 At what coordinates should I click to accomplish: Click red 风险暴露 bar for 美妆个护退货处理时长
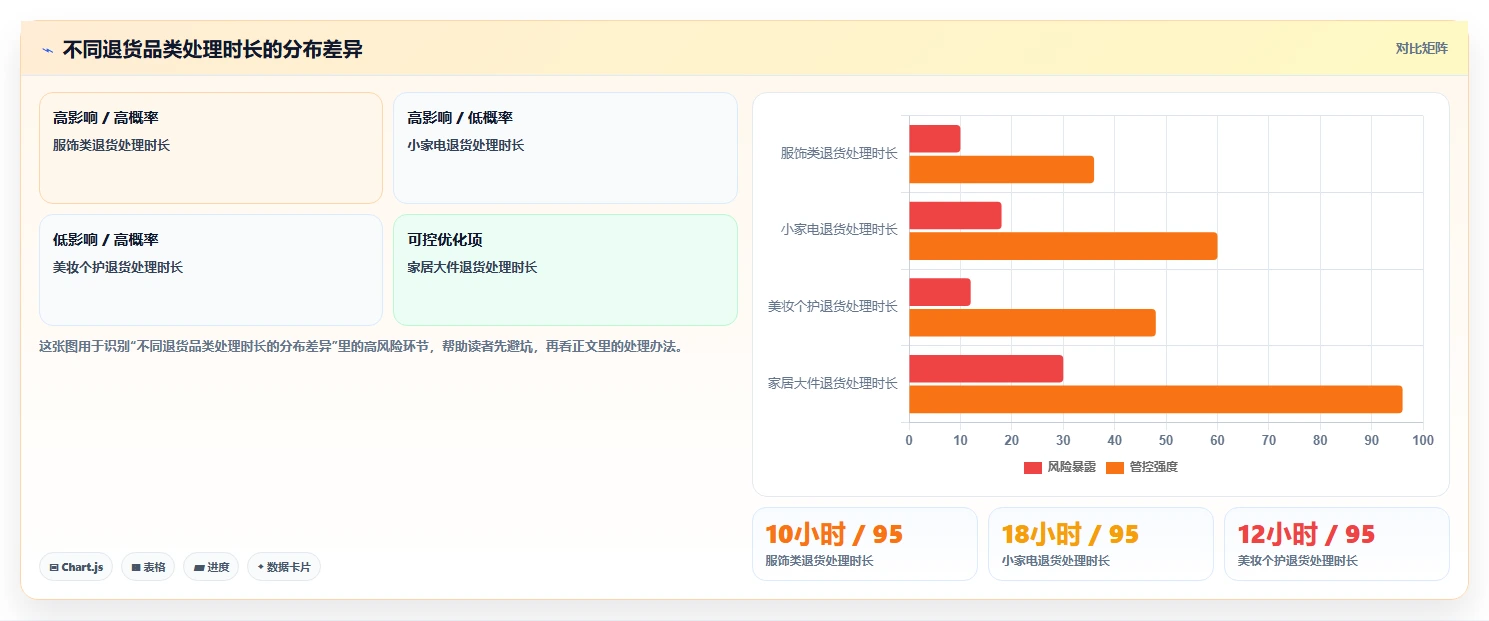click(x=940, y=292)
